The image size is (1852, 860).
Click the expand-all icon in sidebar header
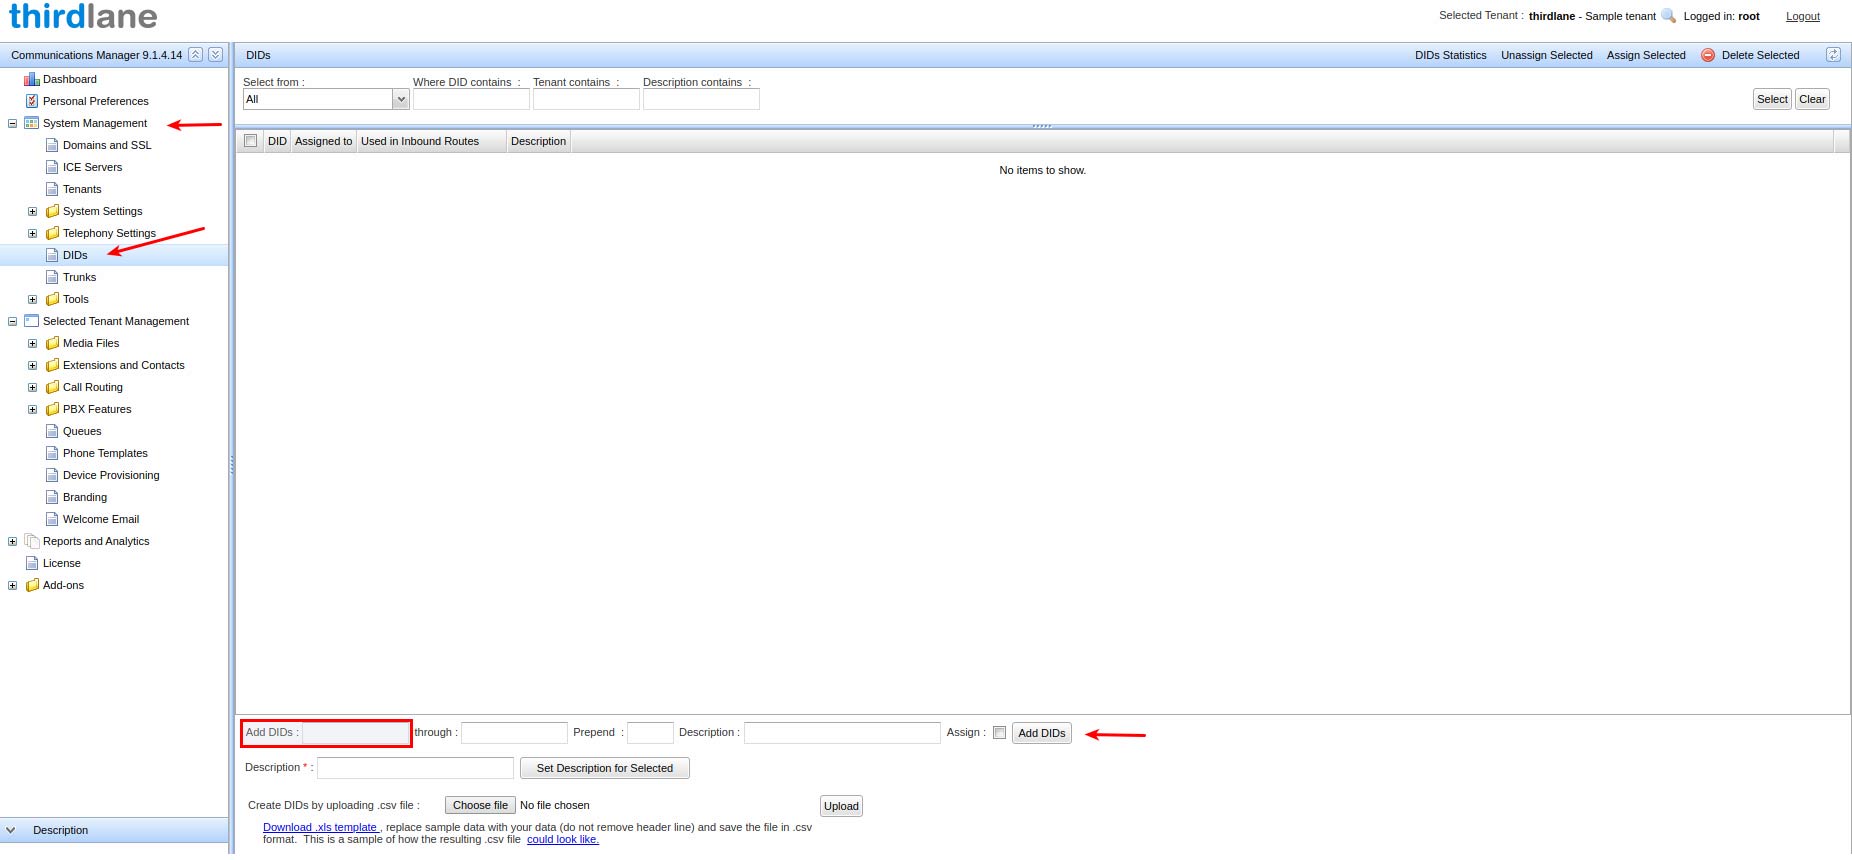(x=215, y=55)
